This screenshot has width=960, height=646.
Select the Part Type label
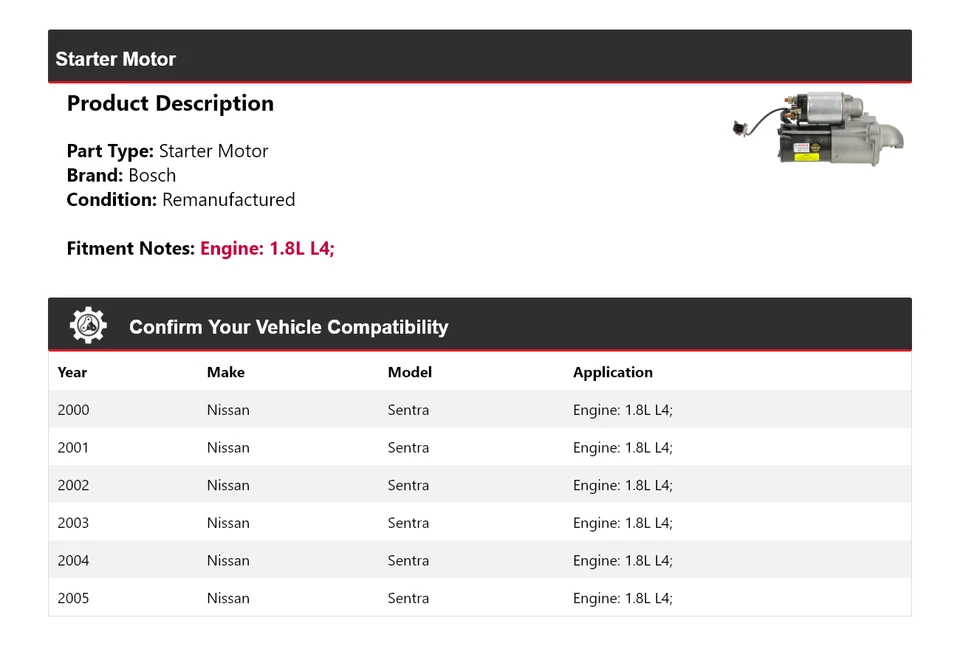110,151
